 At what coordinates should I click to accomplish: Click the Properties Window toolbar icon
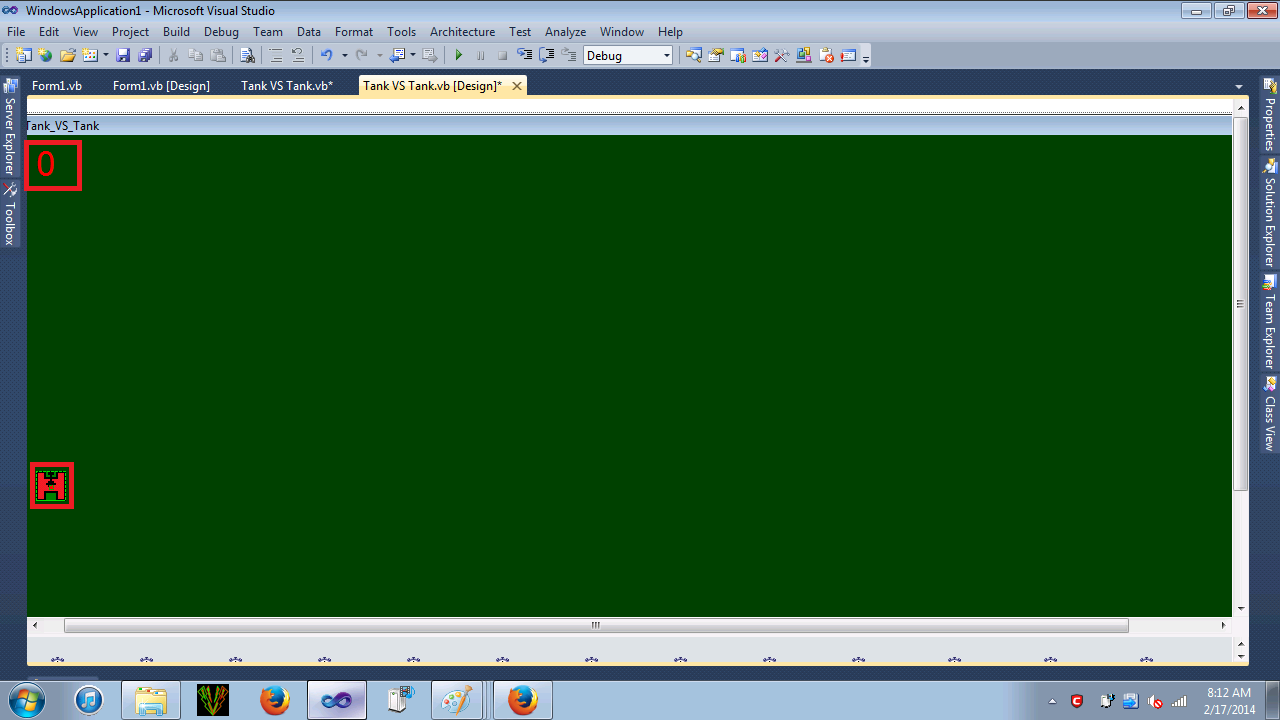[716, 56]
